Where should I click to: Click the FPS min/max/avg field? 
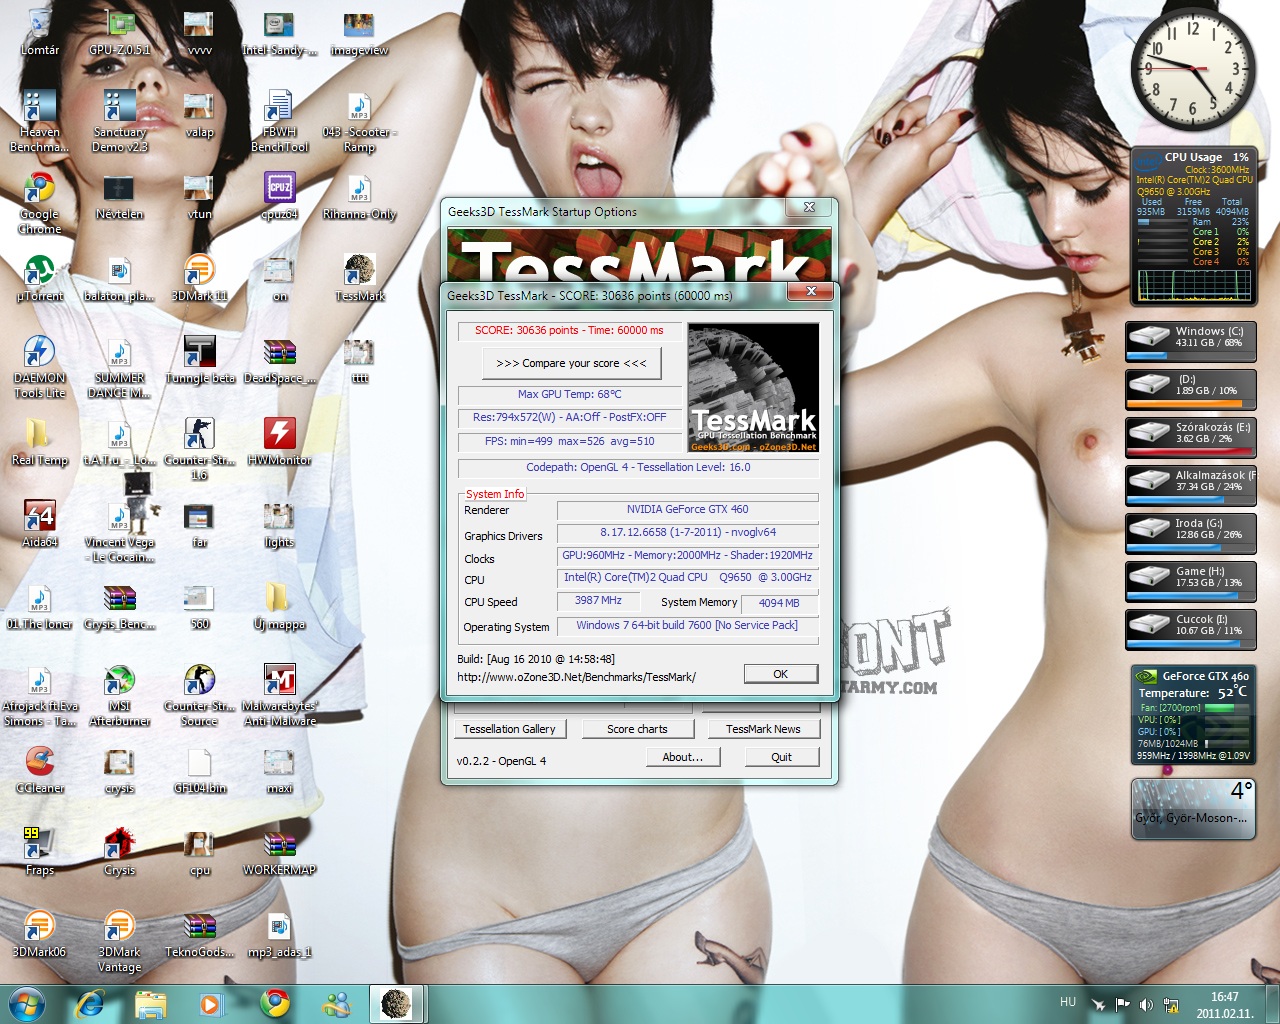tap(569, 441)
